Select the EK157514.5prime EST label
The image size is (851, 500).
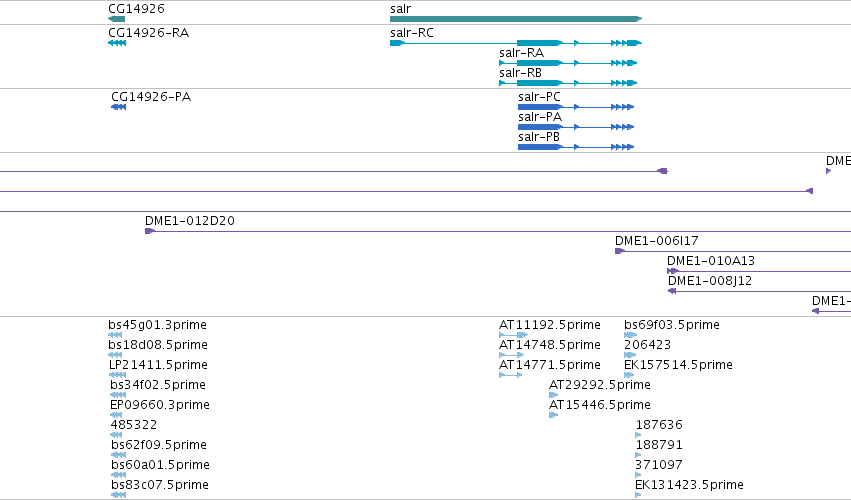(678, 365)
